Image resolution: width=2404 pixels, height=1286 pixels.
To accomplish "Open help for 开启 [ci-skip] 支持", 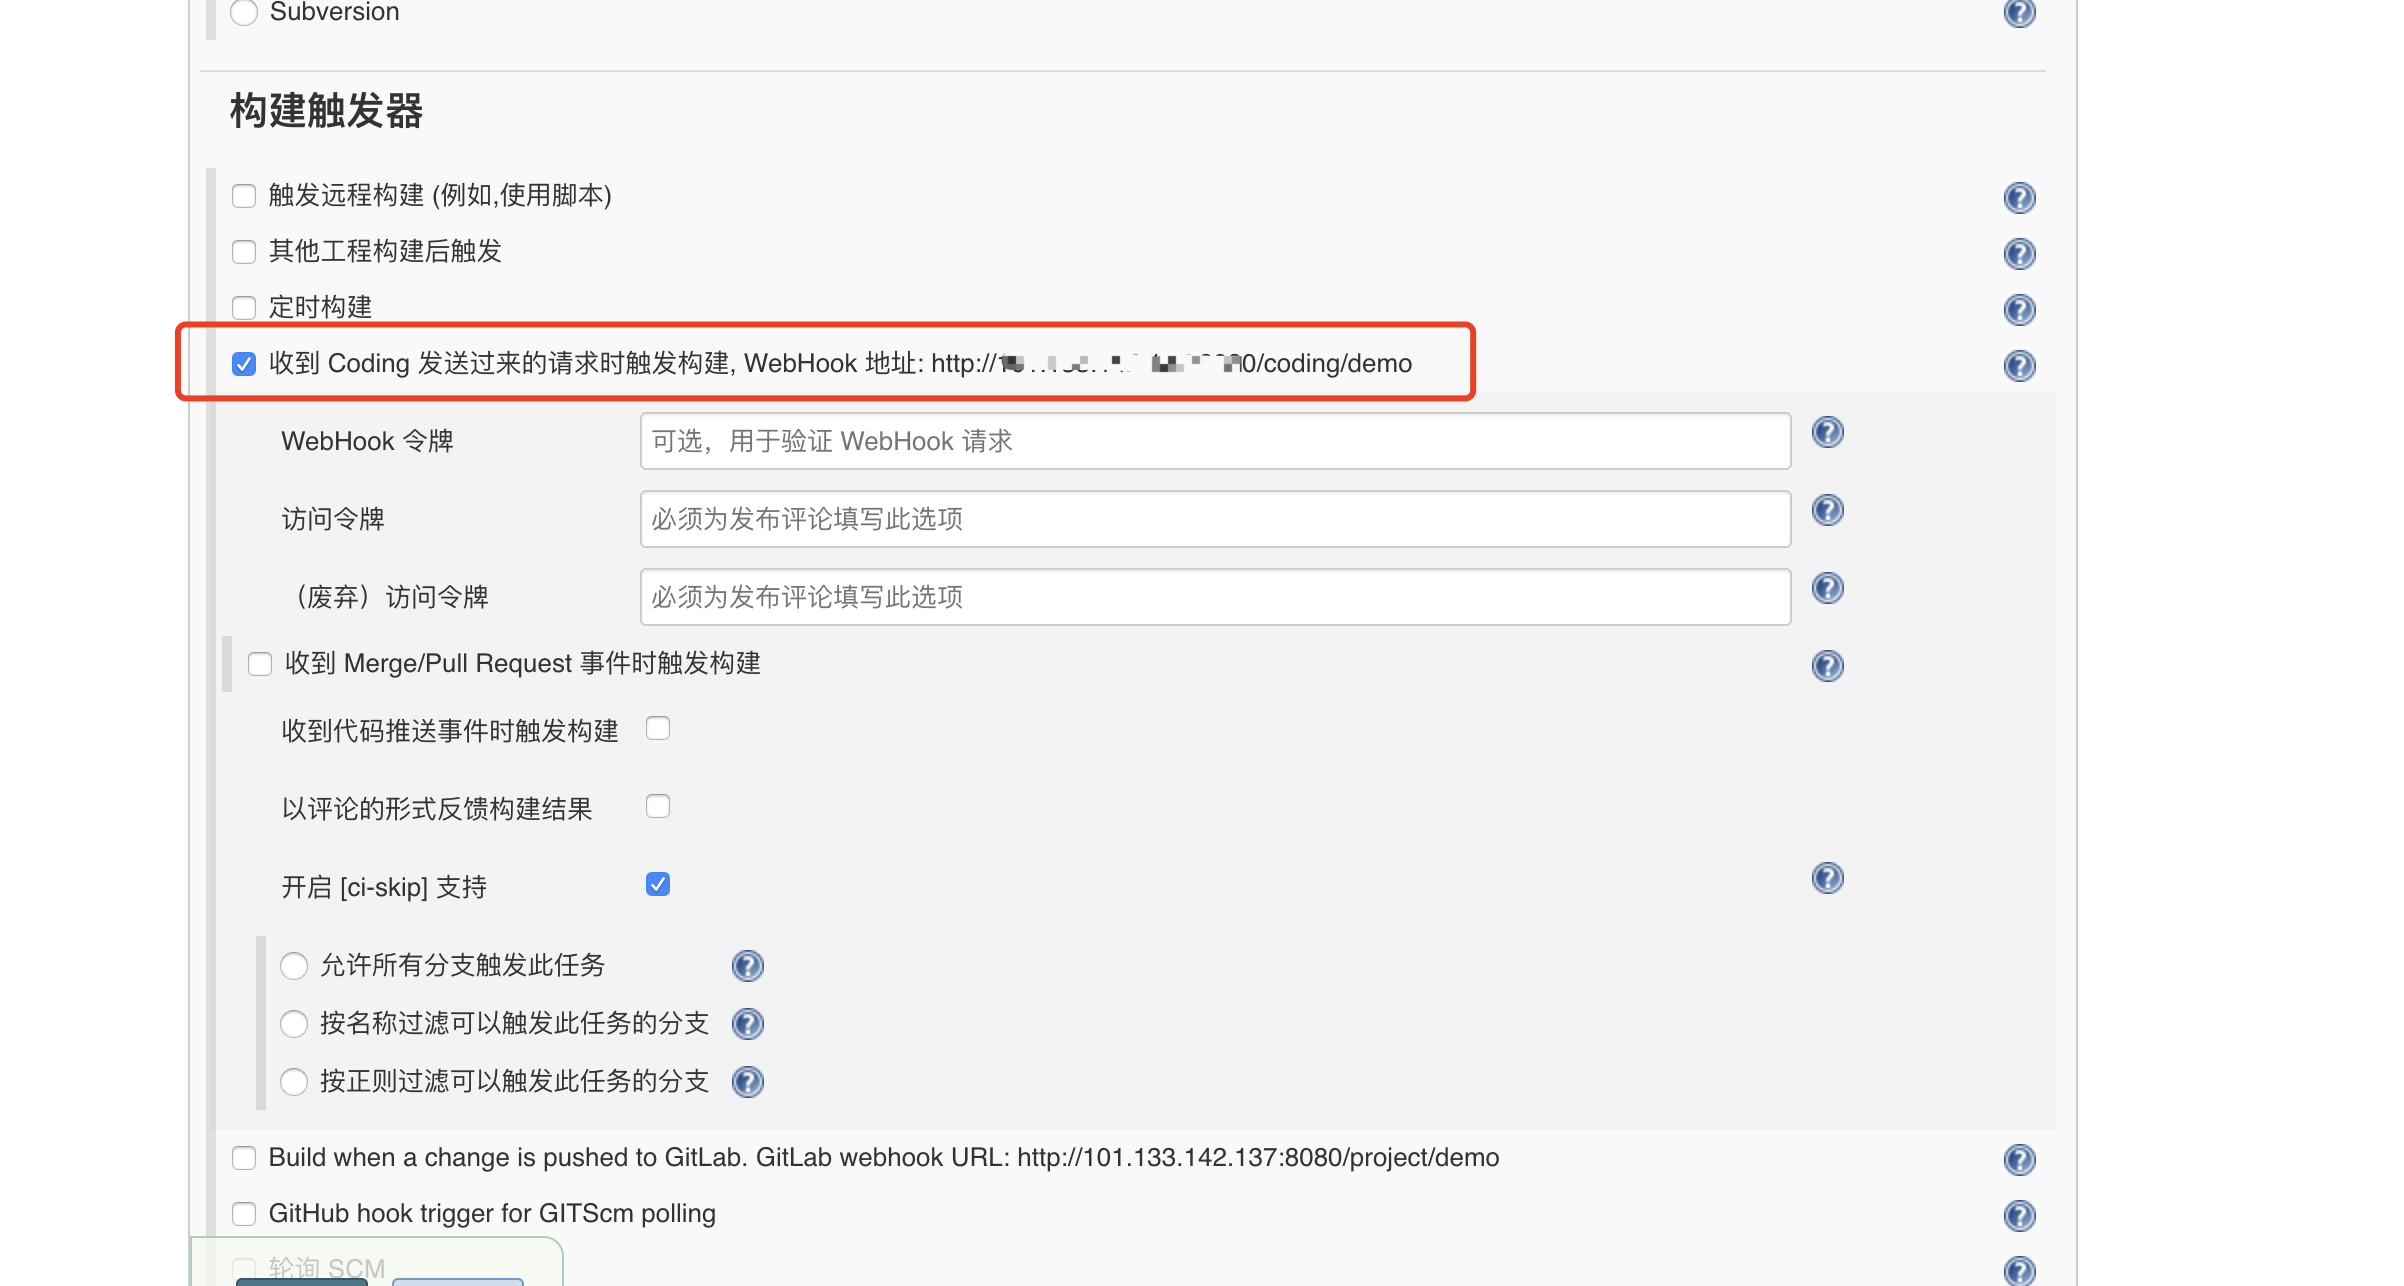I will click(1827, 879).
